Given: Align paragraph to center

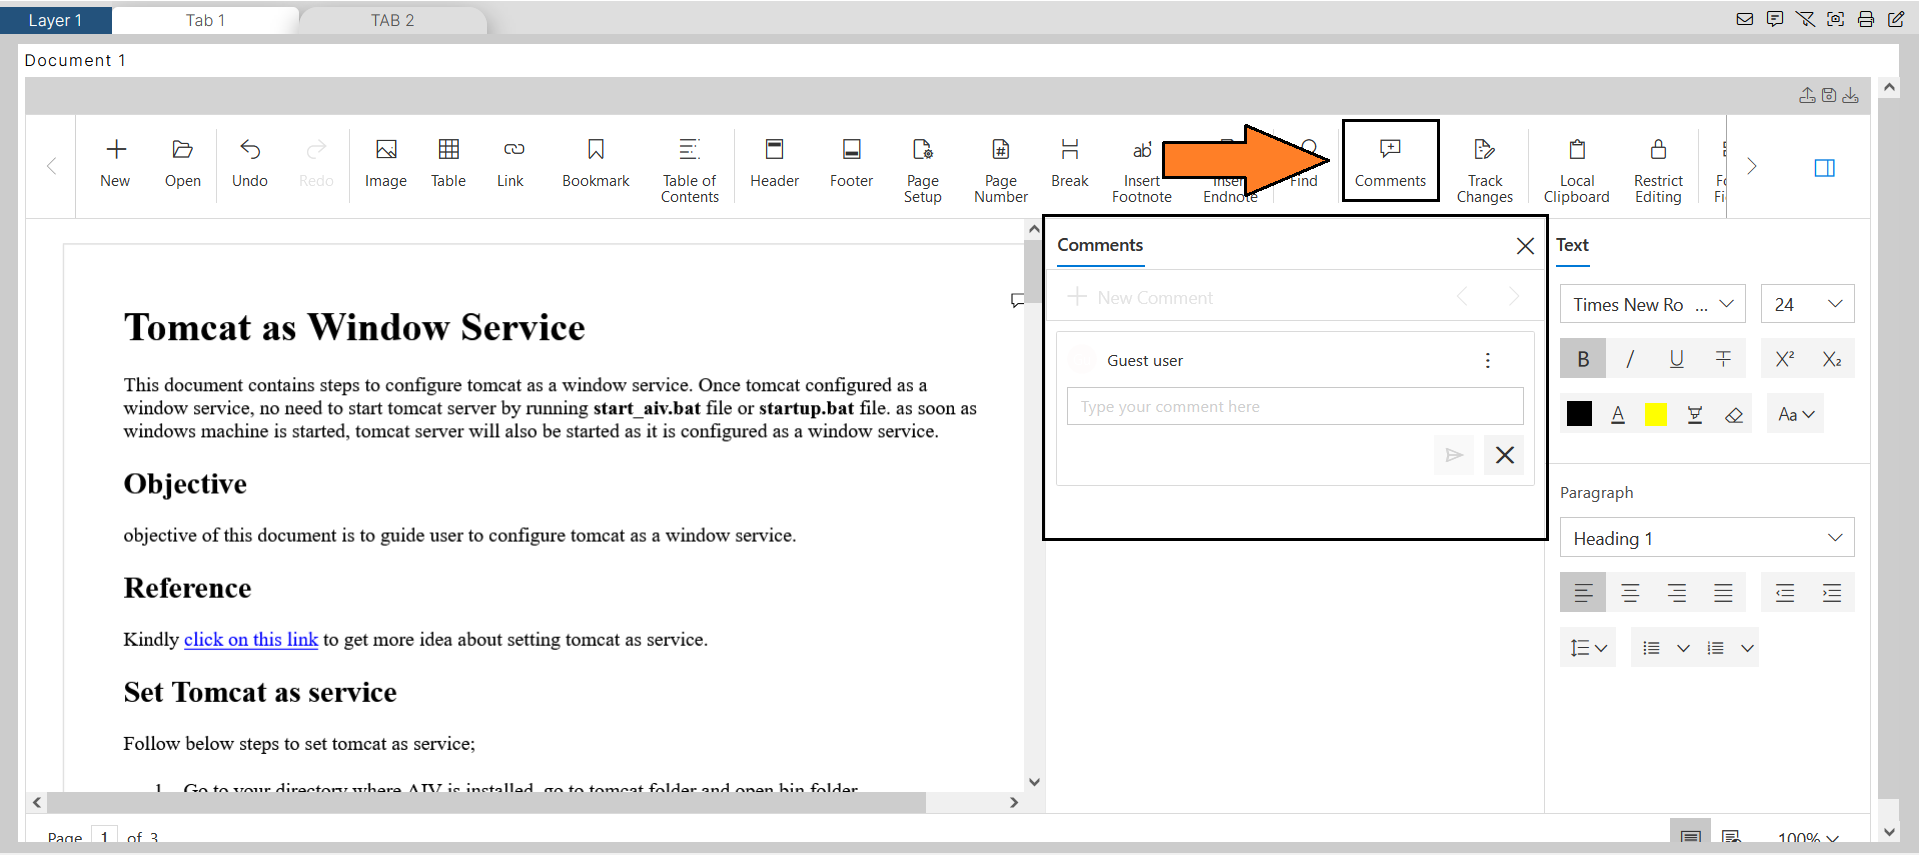Looking at the screenshot, I should (1630, 593).
